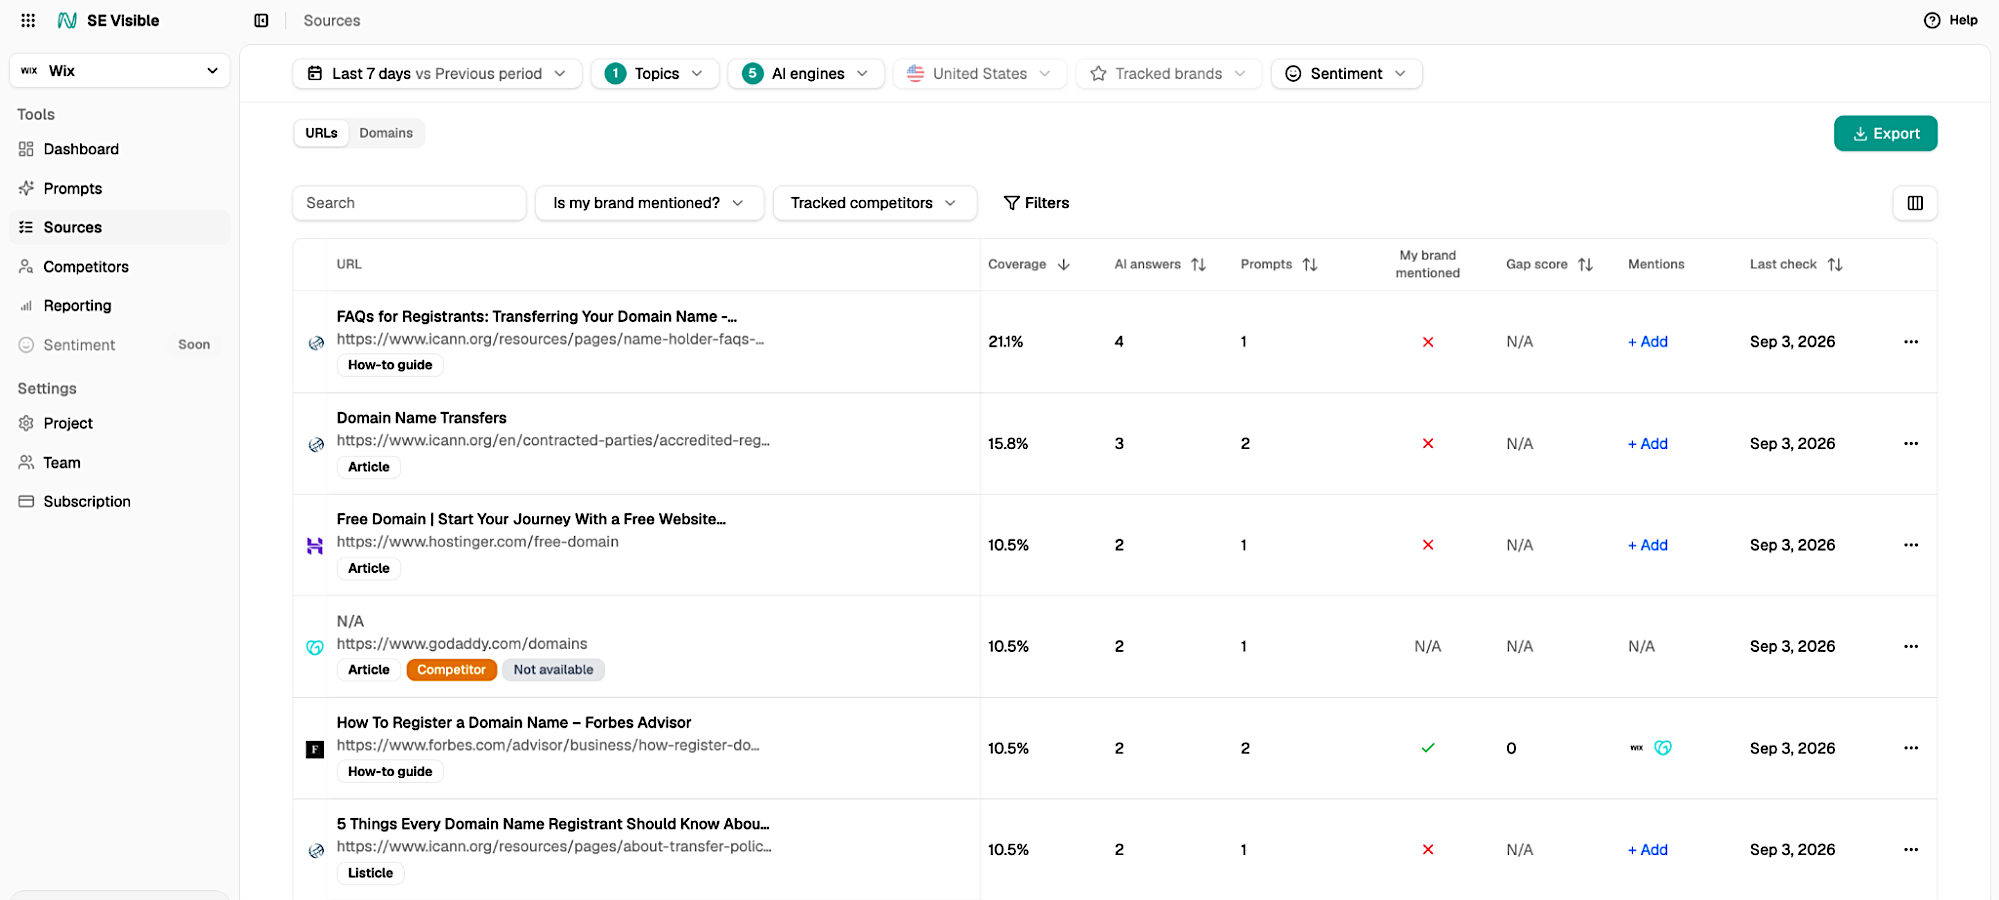Click + Add for 5 Things Every Domain row

(1648, 850)
